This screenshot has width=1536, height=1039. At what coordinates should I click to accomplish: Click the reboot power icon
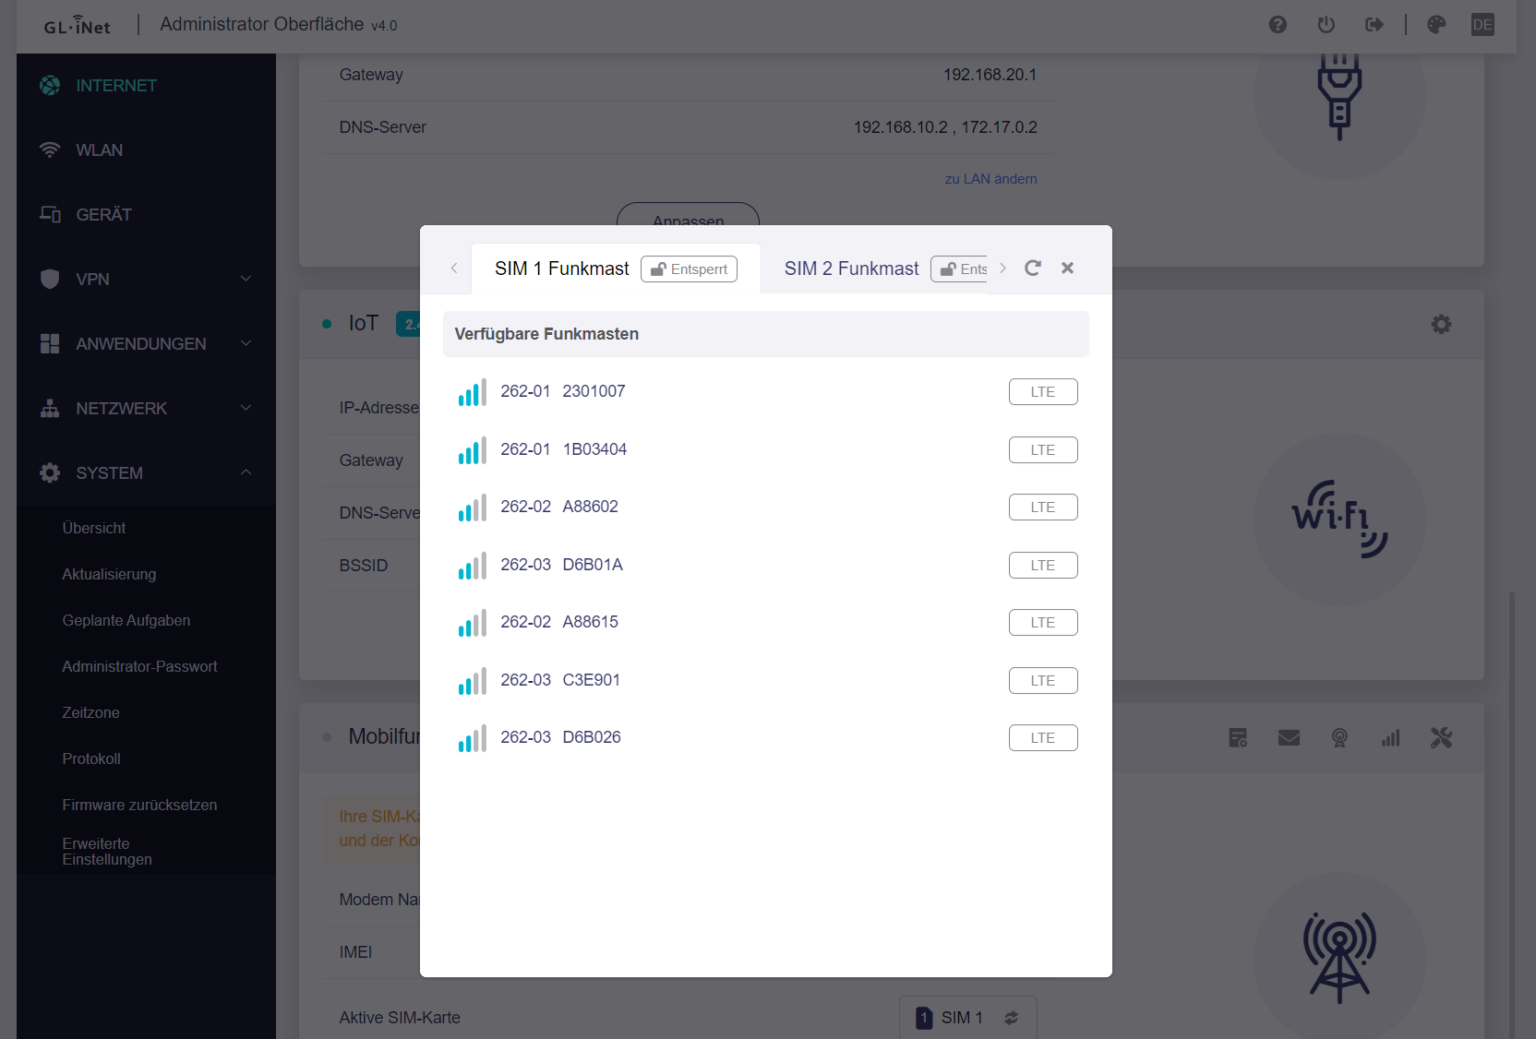(x=1326, y=25)
